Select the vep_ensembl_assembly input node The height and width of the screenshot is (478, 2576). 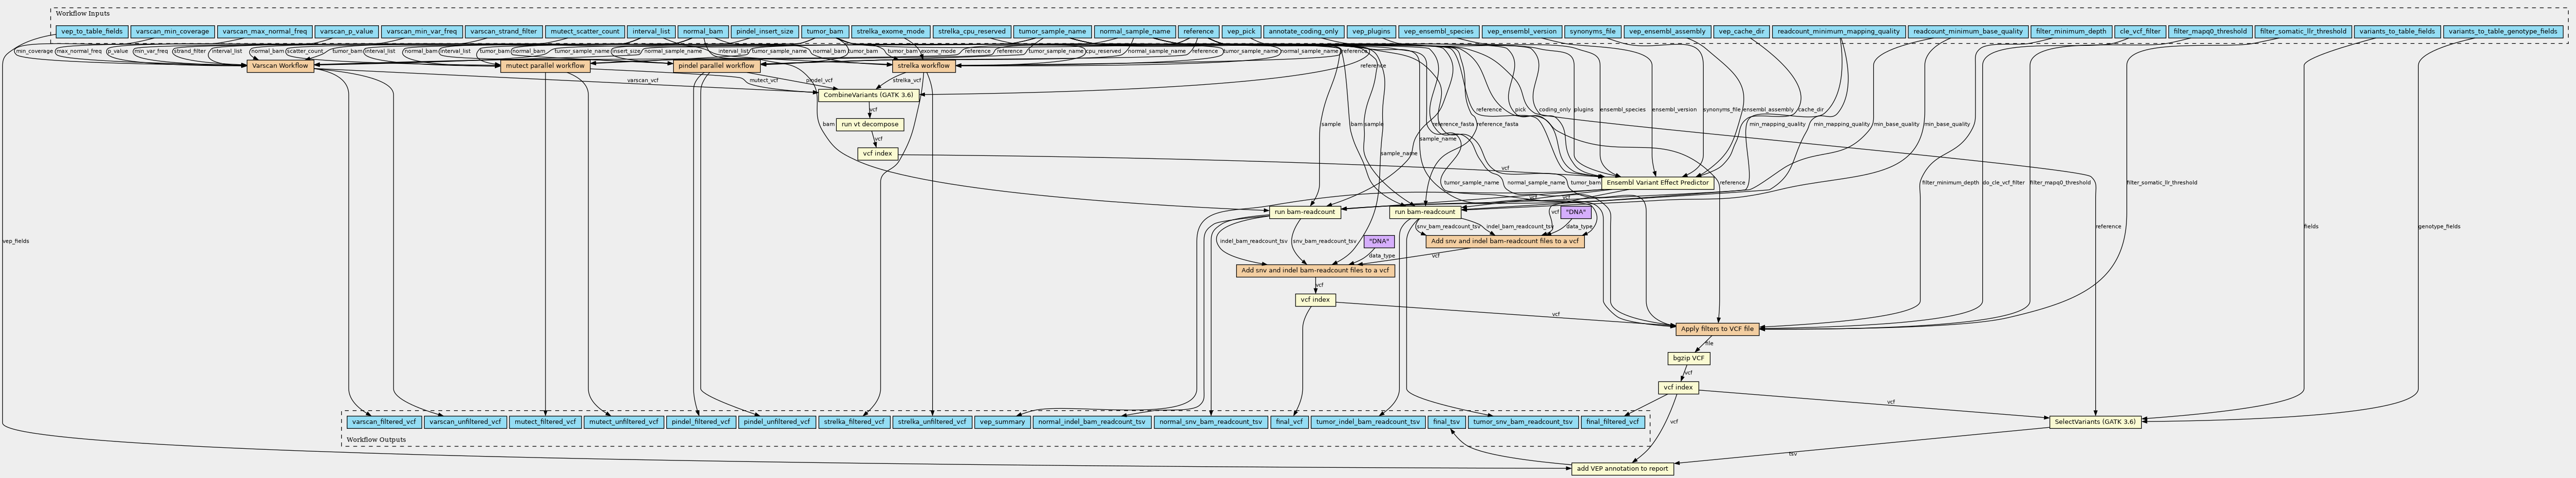coord(1667,32)
